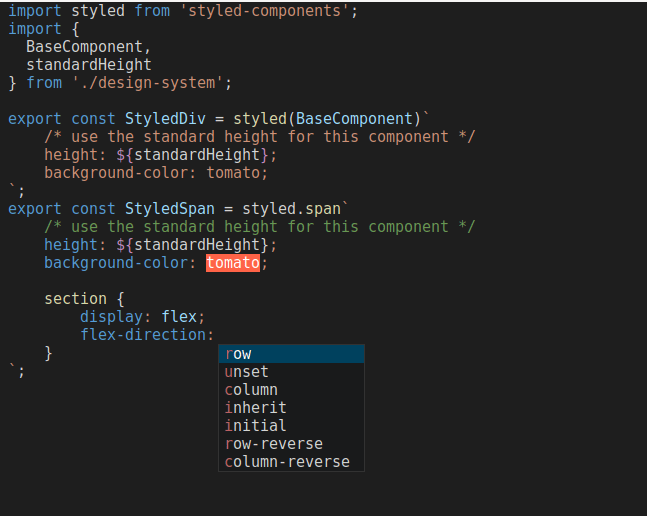Place cursor after flex-direction colon
The image size is (647, 516).
pos(215,335)
